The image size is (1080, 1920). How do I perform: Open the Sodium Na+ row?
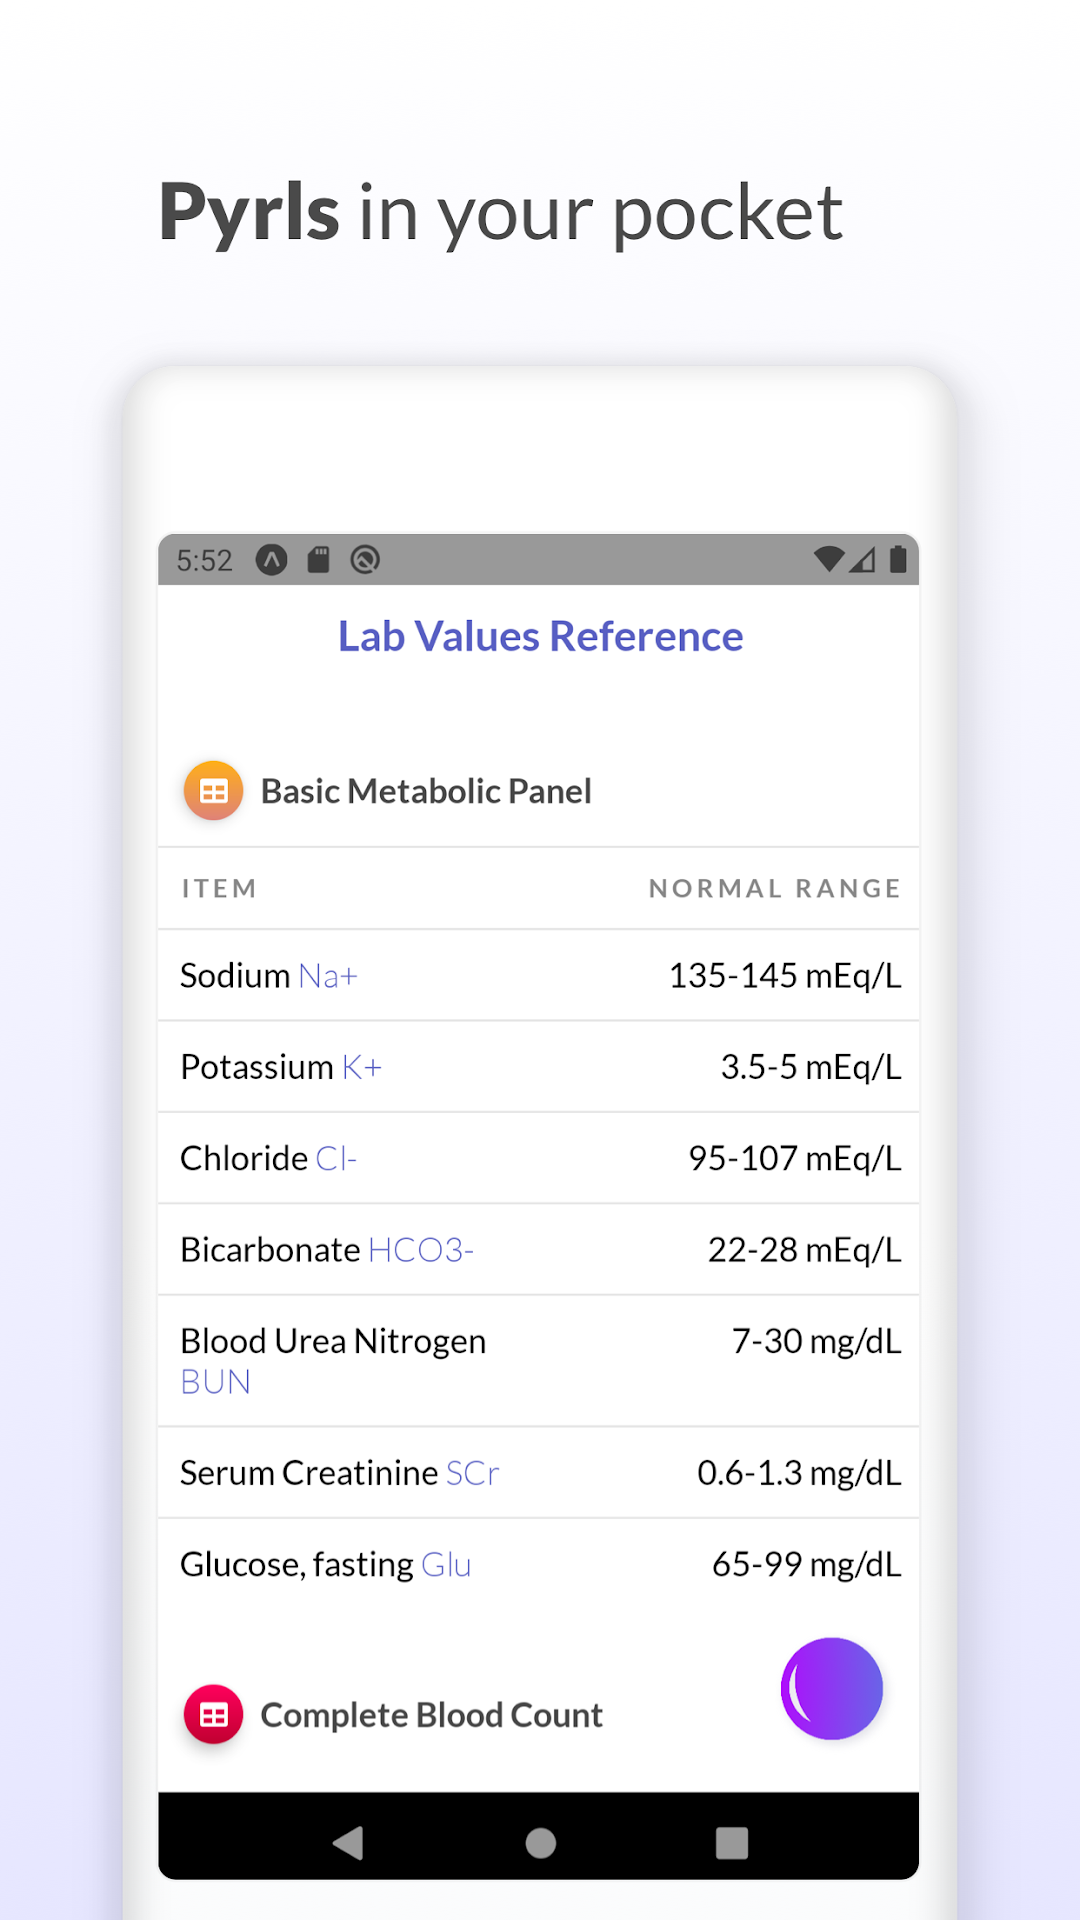tap(539, 976)
